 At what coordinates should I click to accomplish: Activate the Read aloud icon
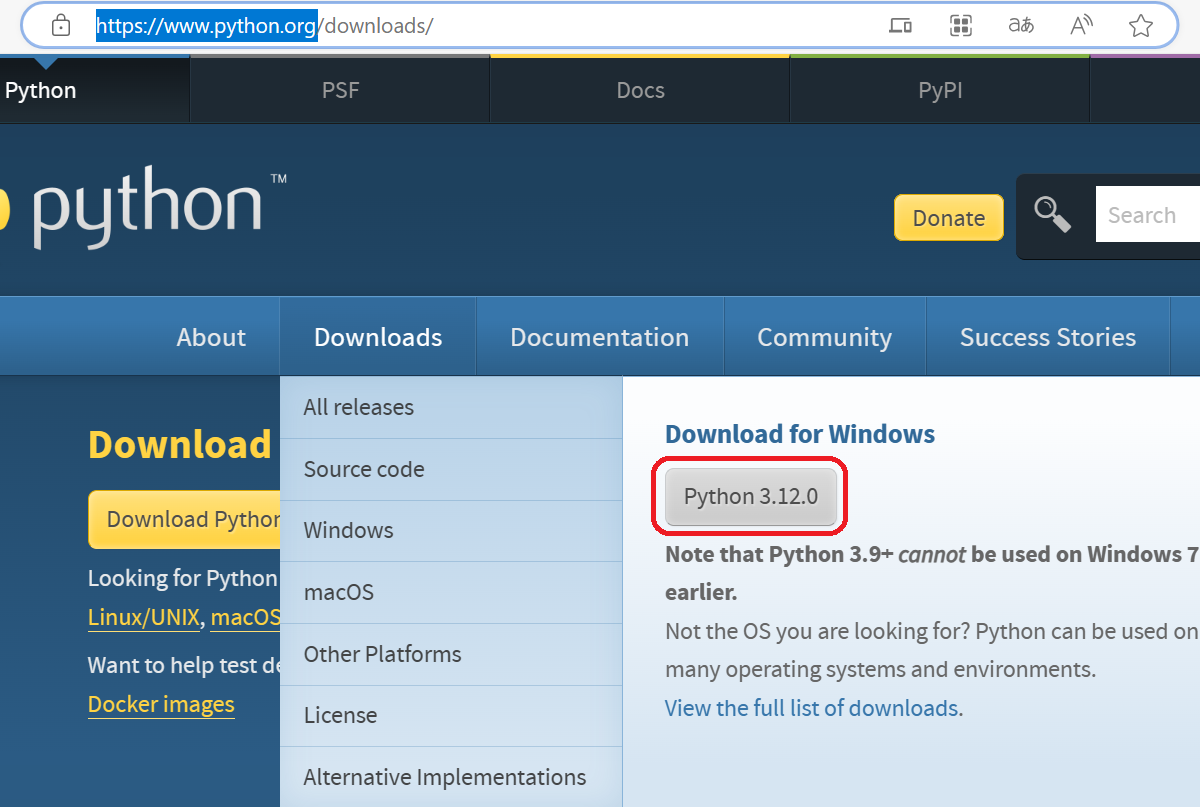pos(1081,26)
